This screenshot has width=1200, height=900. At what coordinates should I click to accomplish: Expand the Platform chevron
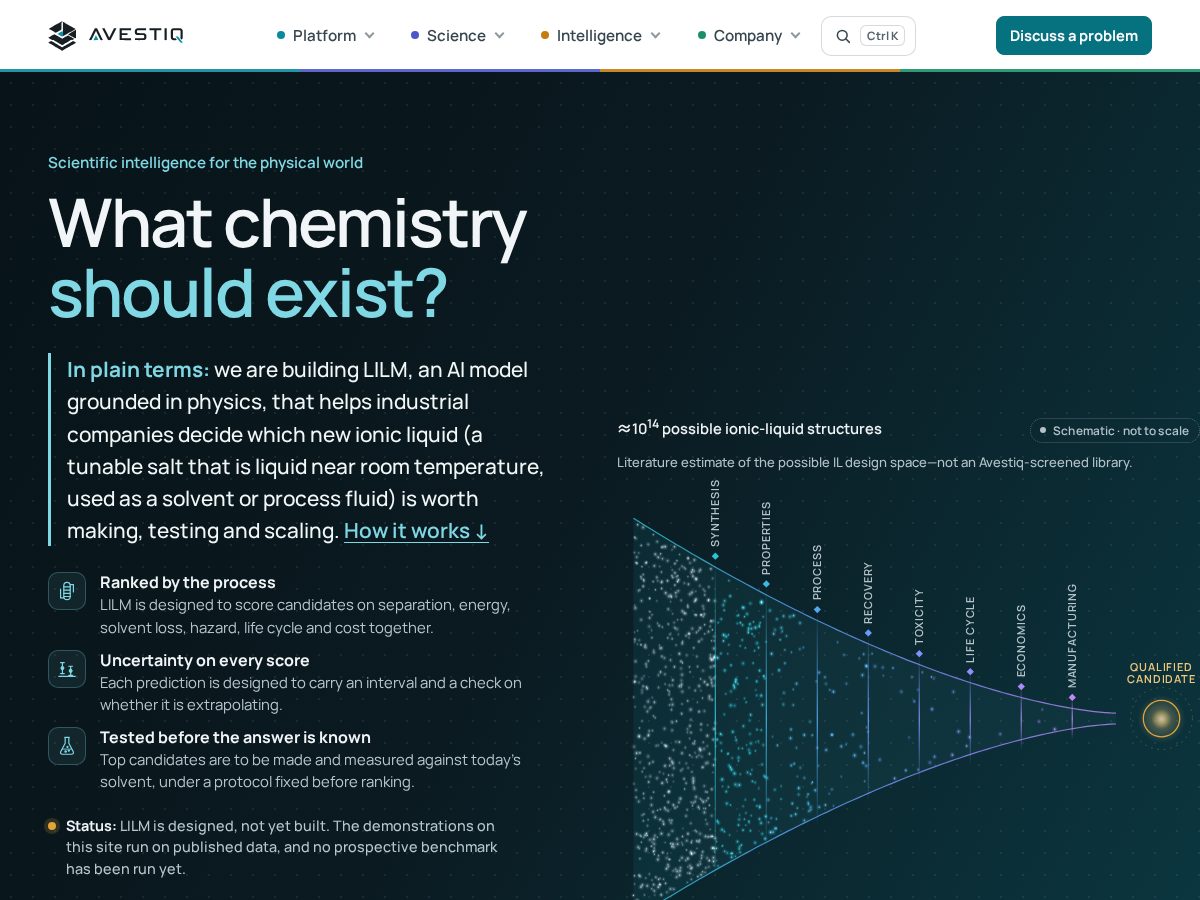click(x=369, y=36)
